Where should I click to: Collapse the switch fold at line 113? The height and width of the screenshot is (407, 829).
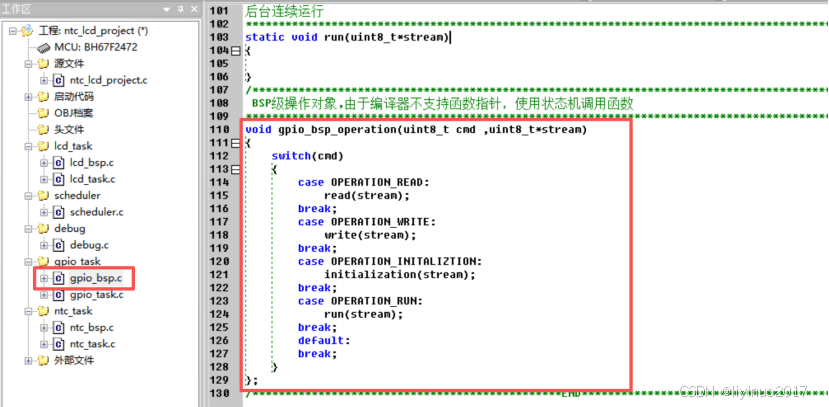pyautogui.click(x=236, y=170)
